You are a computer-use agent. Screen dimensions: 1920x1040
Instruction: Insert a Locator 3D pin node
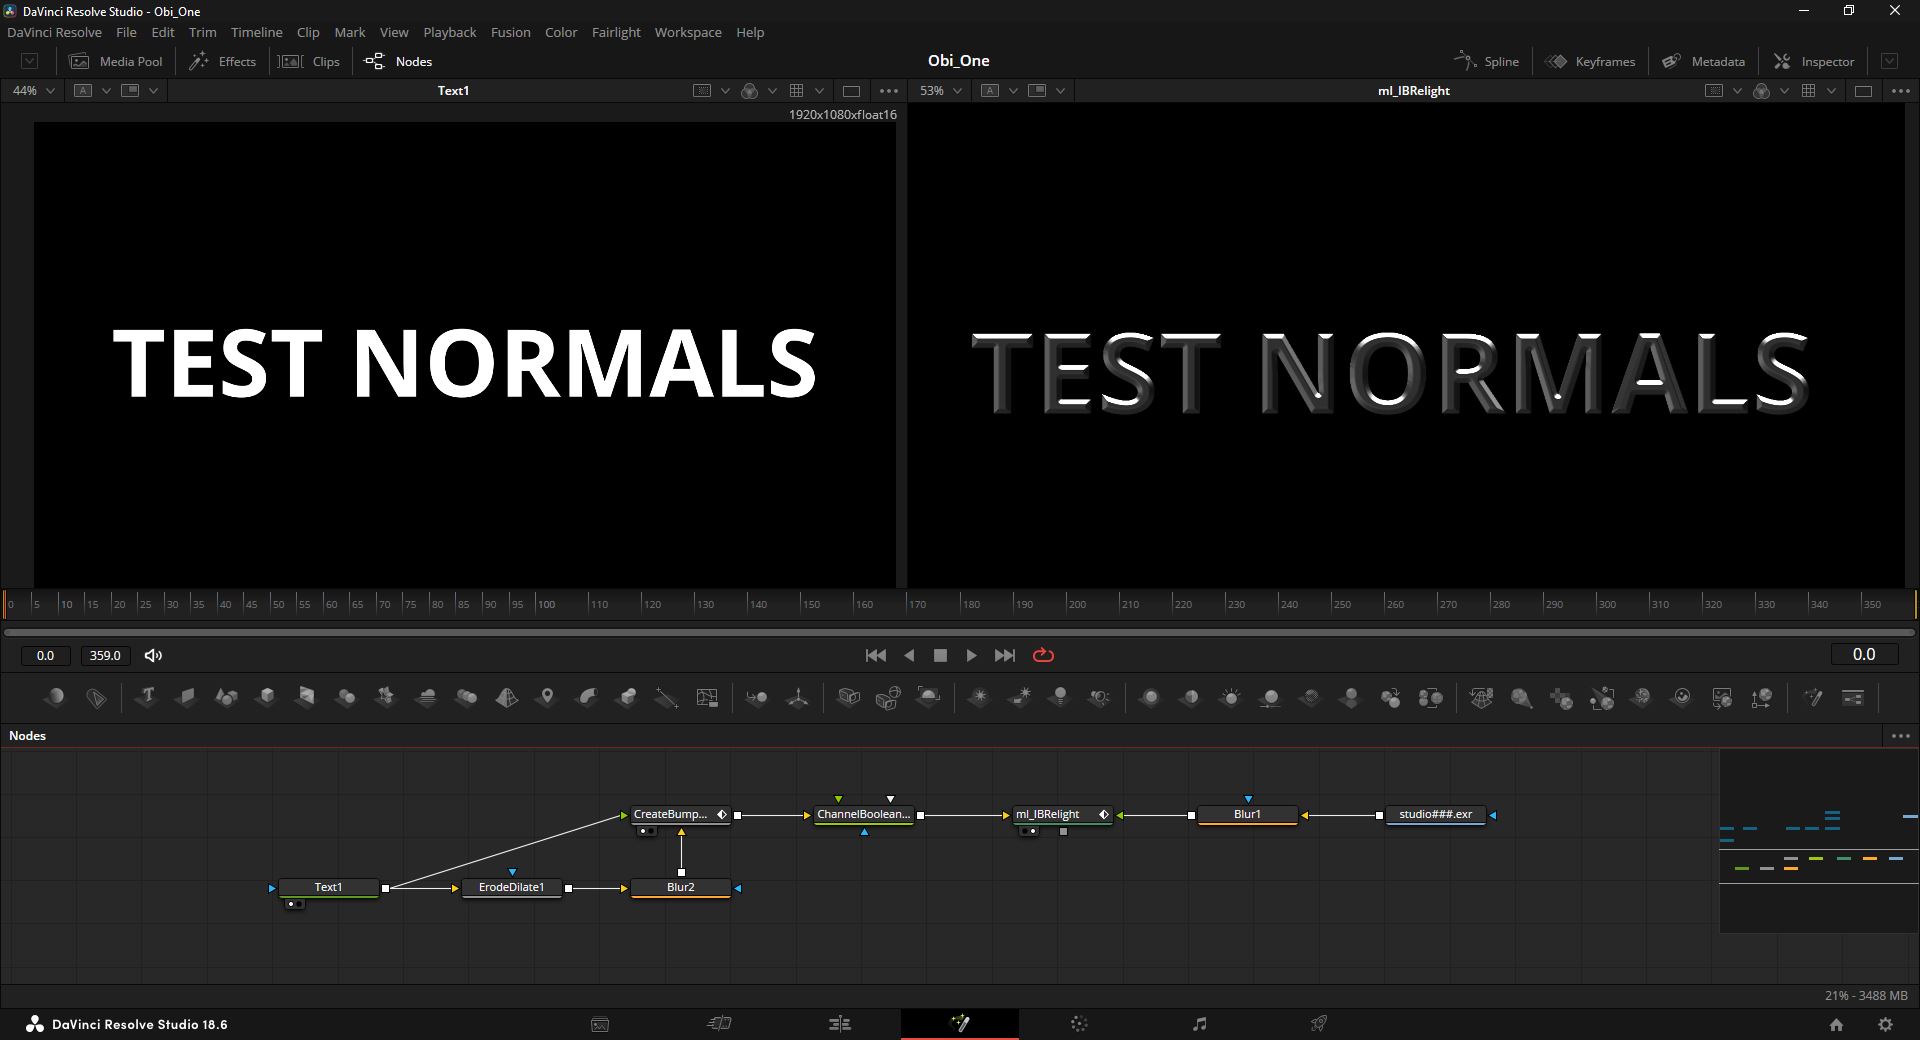coord(546,697)
